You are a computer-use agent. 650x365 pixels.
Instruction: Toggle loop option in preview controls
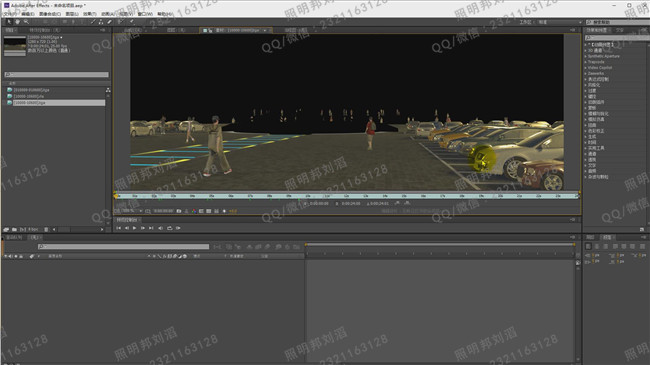pyautogui.click(x=170, y=228)
